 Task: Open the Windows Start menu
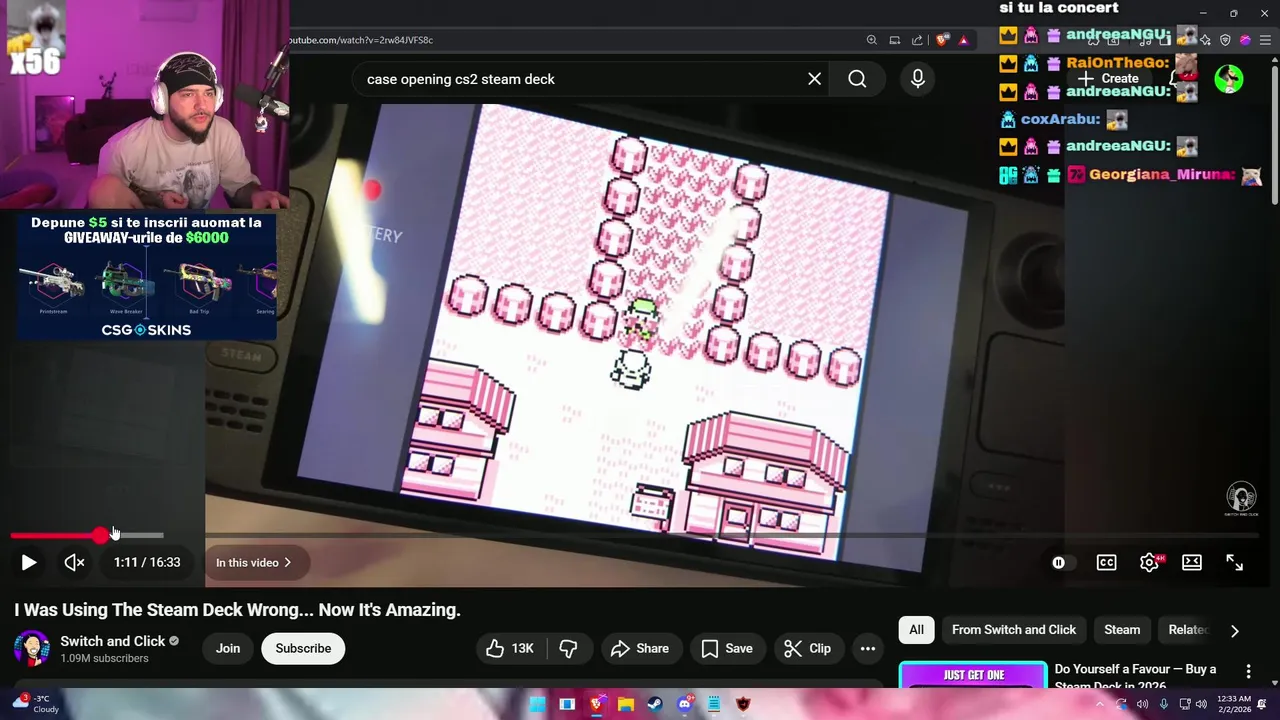point(538,704)
